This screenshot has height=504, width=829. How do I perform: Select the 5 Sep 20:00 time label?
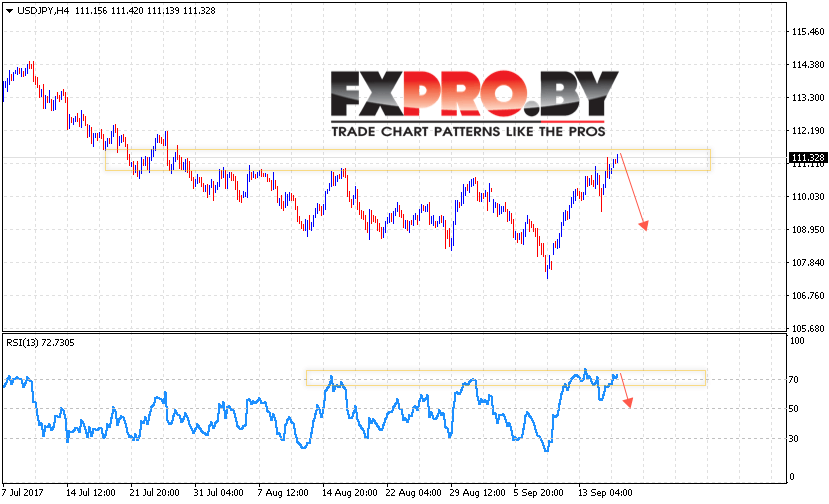[x=538, y=493]
